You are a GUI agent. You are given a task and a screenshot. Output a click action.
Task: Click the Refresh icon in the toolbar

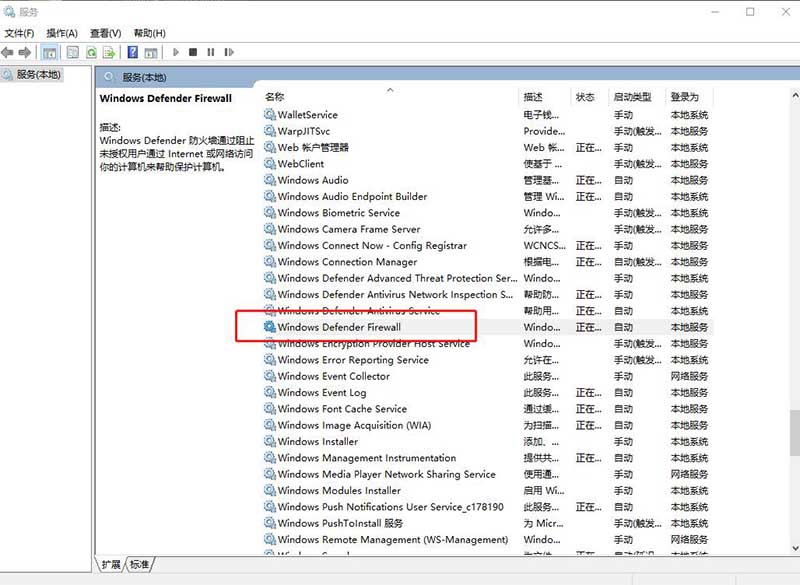coord(91,52)
